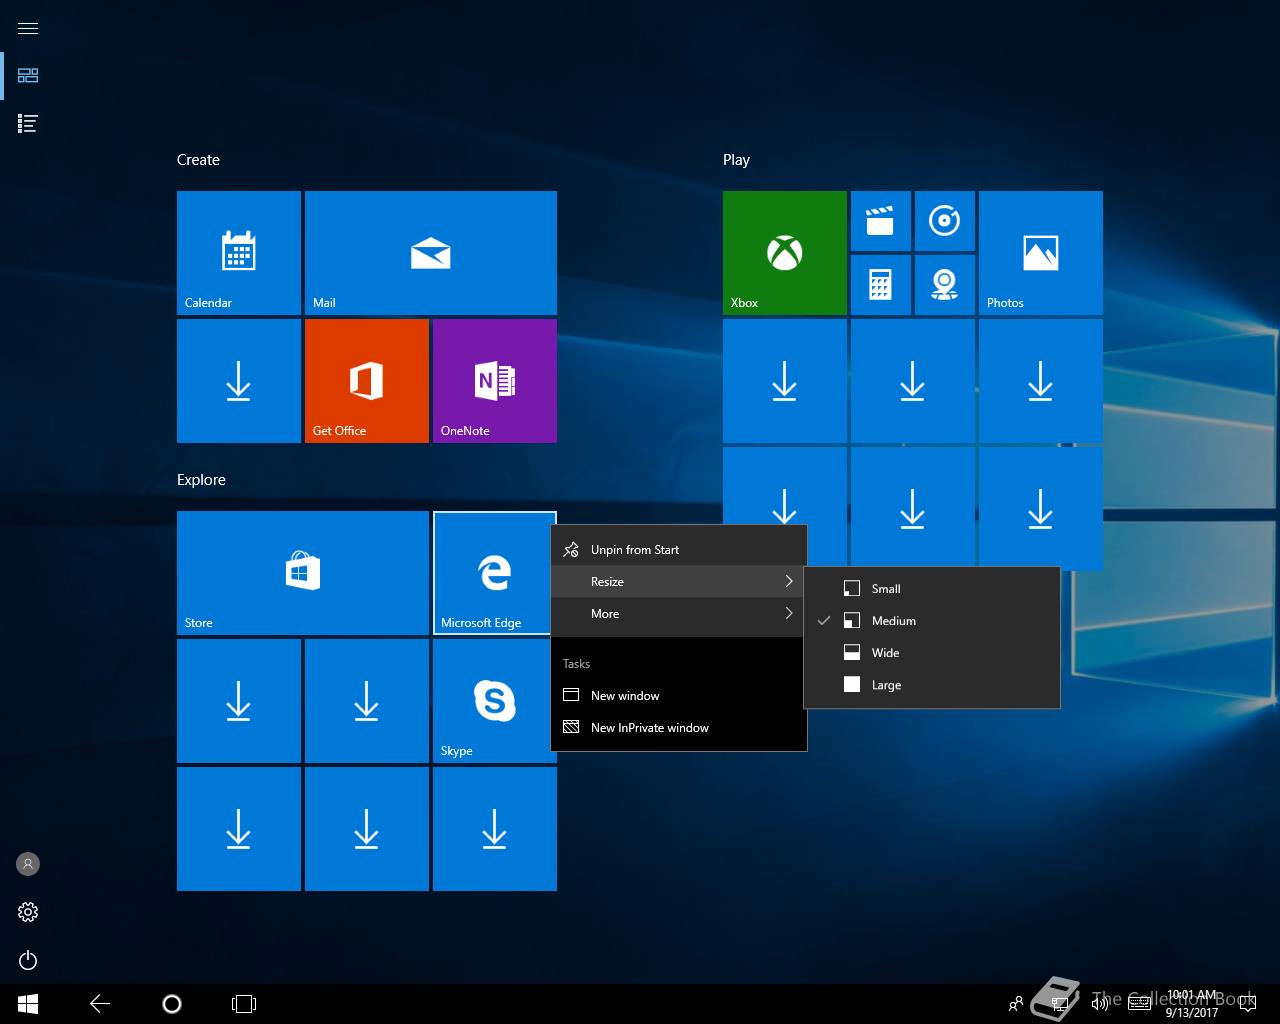The image size is (1280, 1024).
Task: Open the Photos tile
Action: 1041,253
